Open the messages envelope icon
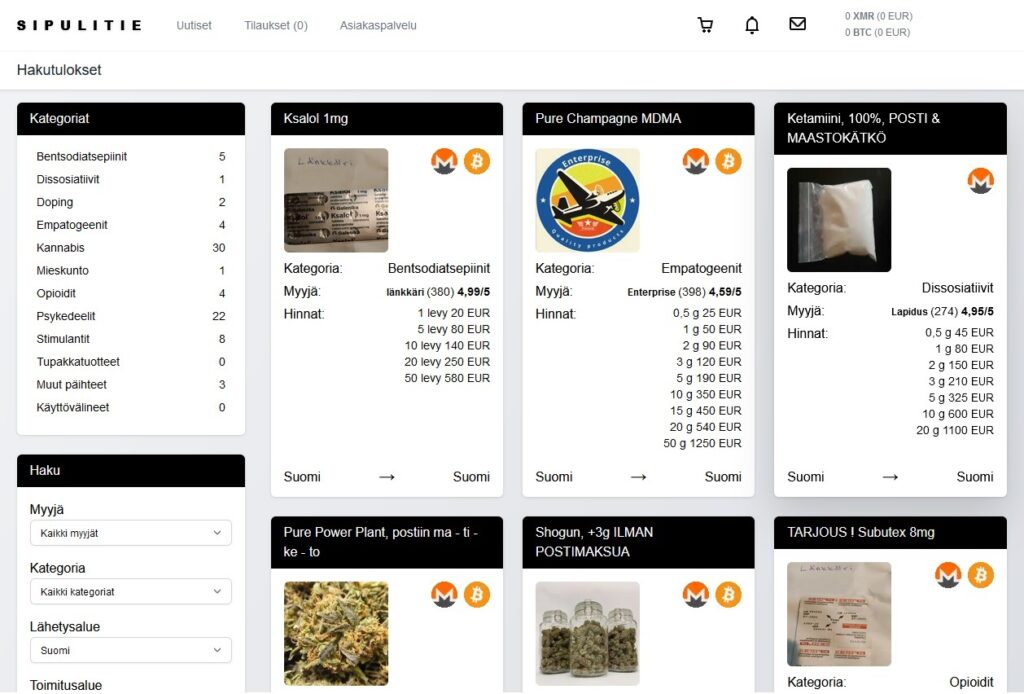The image size is (1024, 694). [x=797, y=24]
